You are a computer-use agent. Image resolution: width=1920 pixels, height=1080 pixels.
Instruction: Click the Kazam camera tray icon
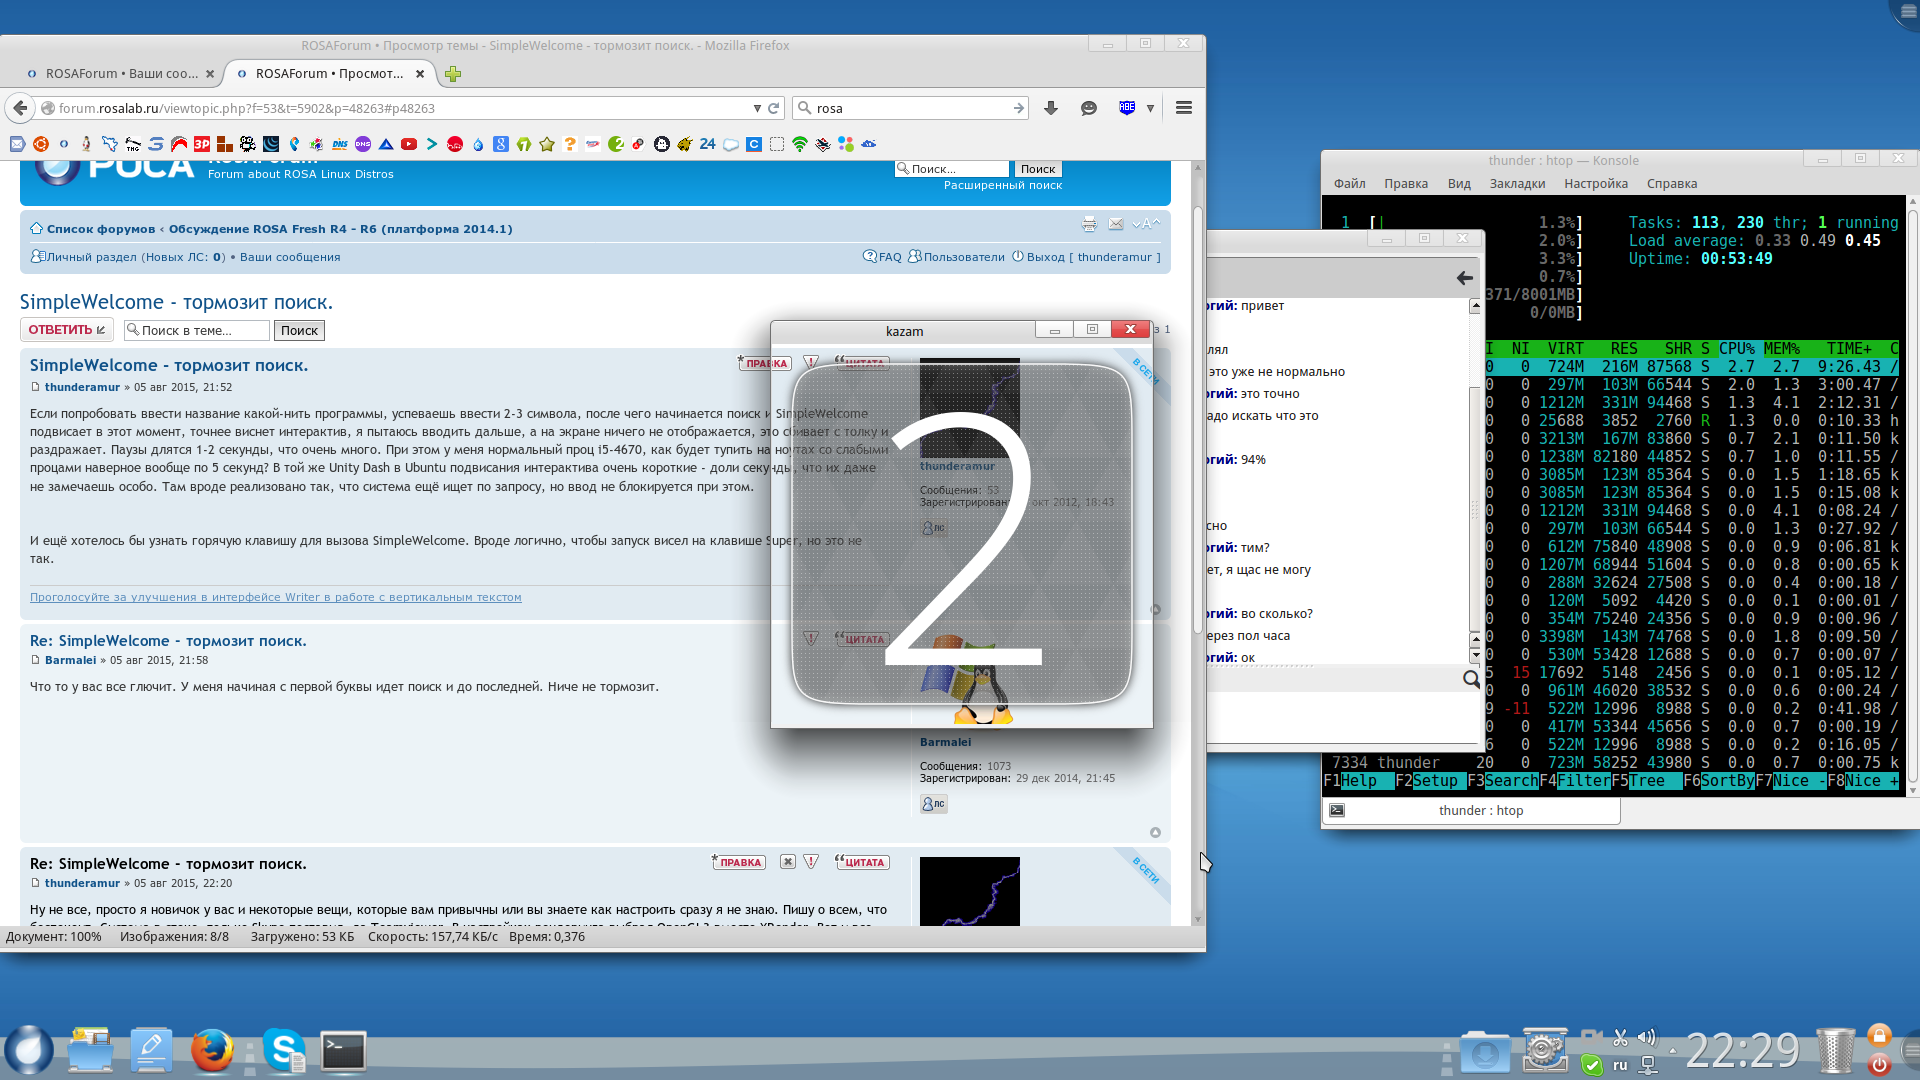click(x=1591, y=1037)
